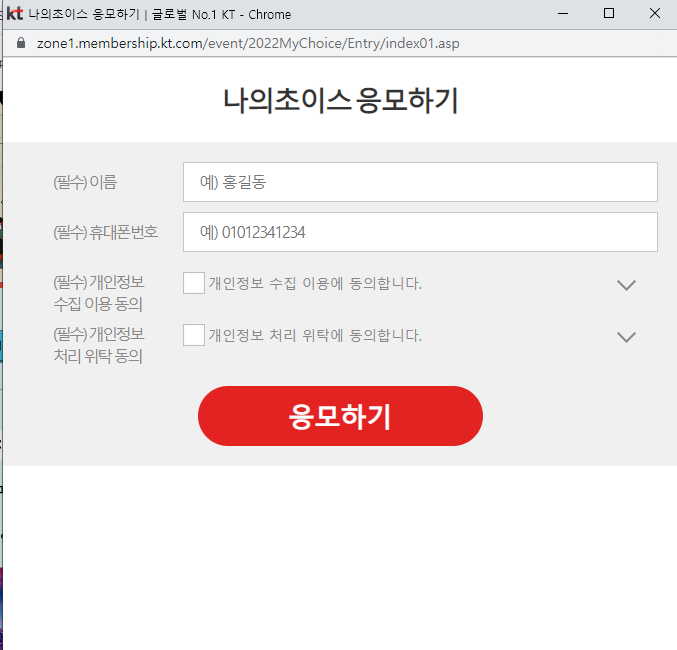Maximize the Chrome popup window
Image resolution: width=677 pixels, height=650 pixels.
point(609,13)
